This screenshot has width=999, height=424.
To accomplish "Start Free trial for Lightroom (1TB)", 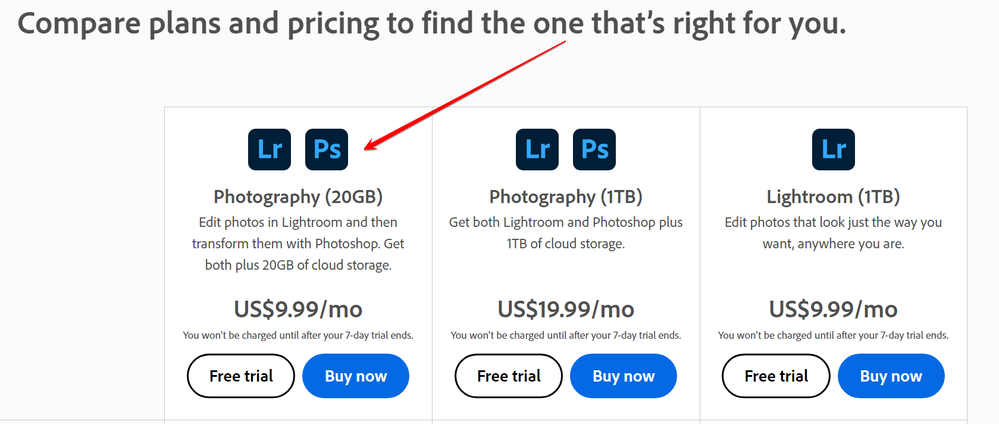I will coord(776,376).
